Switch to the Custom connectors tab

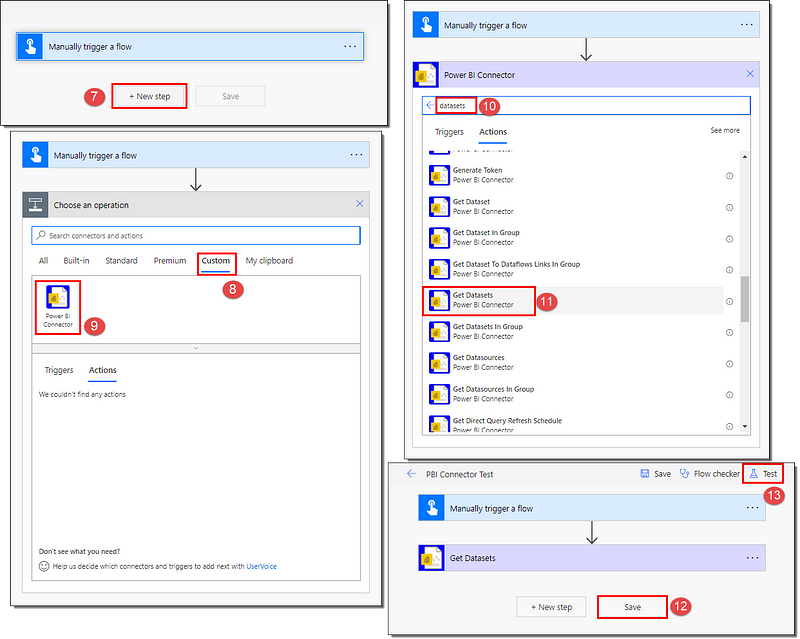[216, 261]
